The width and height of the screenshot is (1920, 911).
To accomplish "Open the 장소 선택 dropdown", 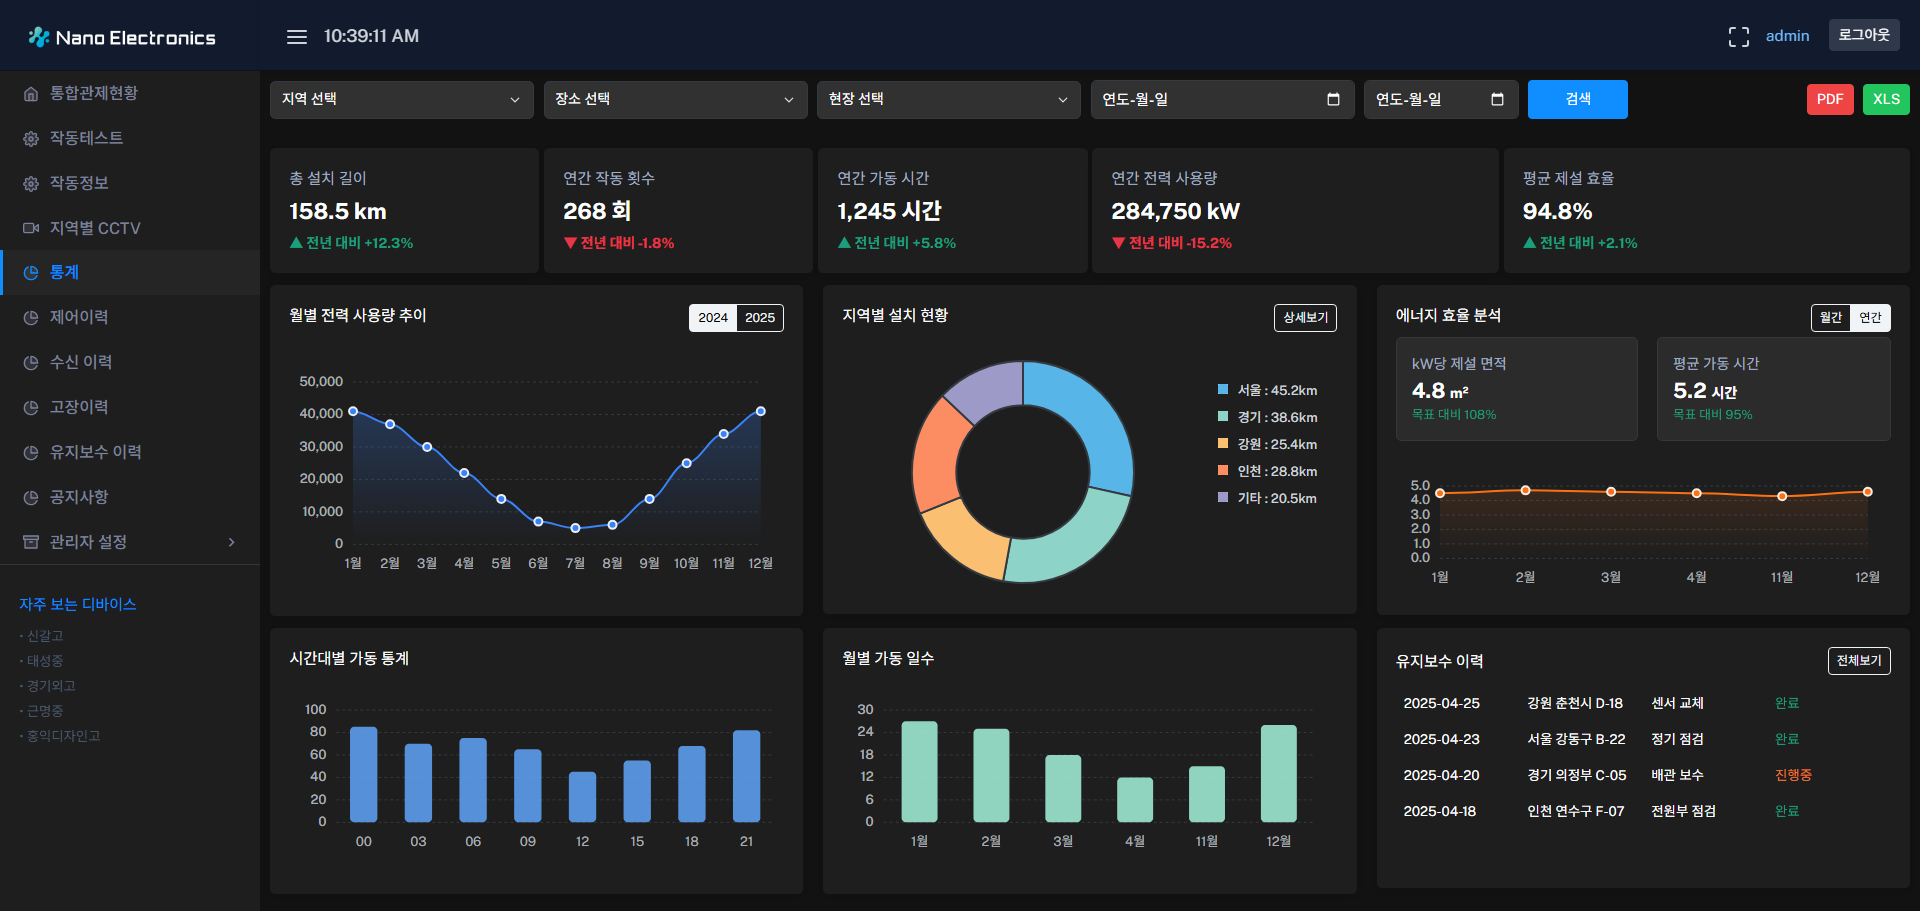I will coord(675,99).
